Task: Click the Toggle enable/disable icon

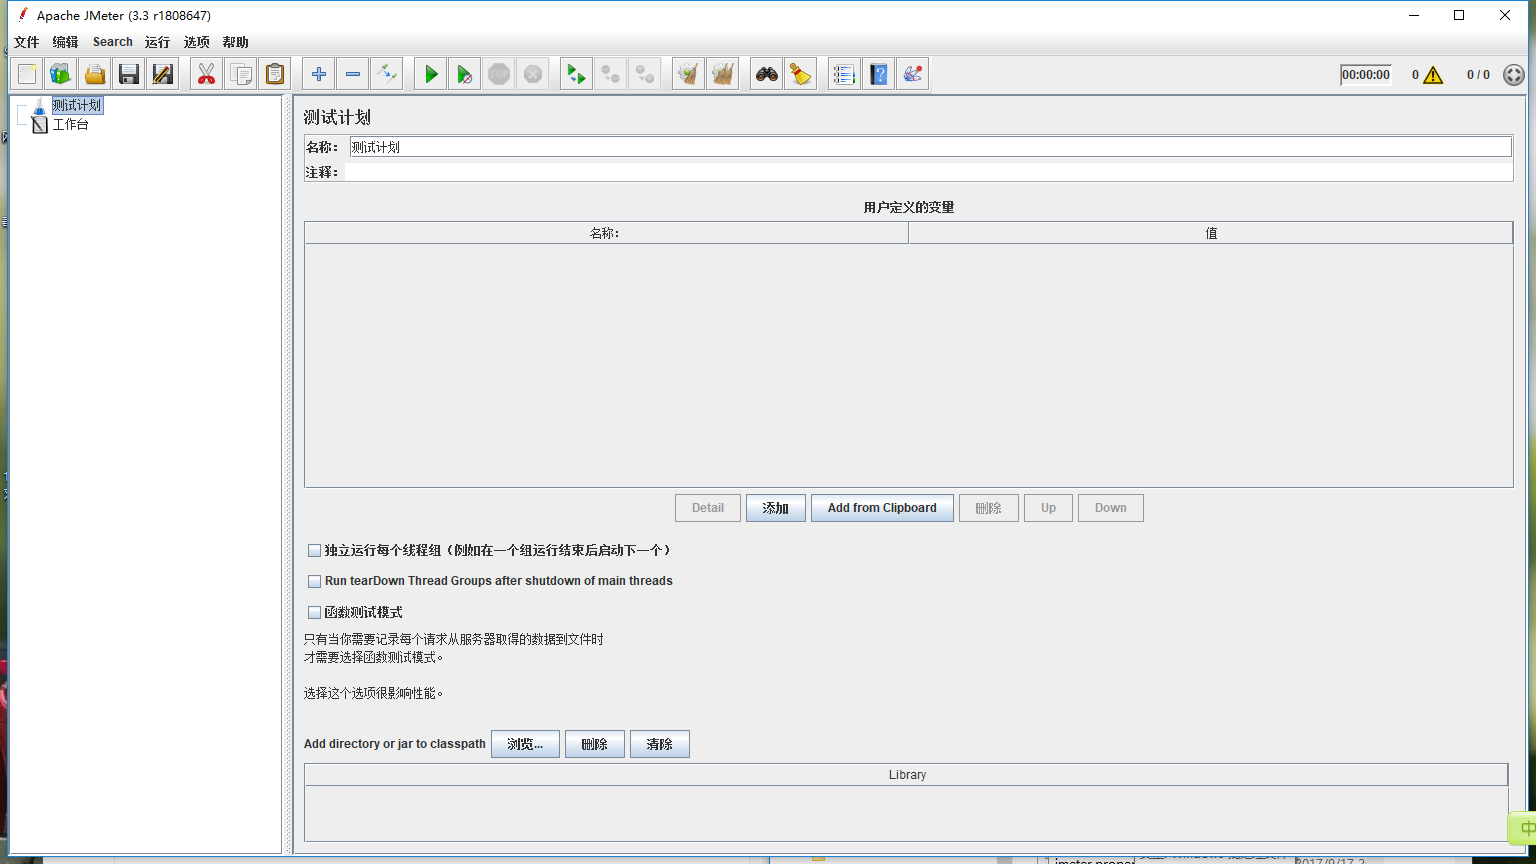Action: [x=386, y=74]
